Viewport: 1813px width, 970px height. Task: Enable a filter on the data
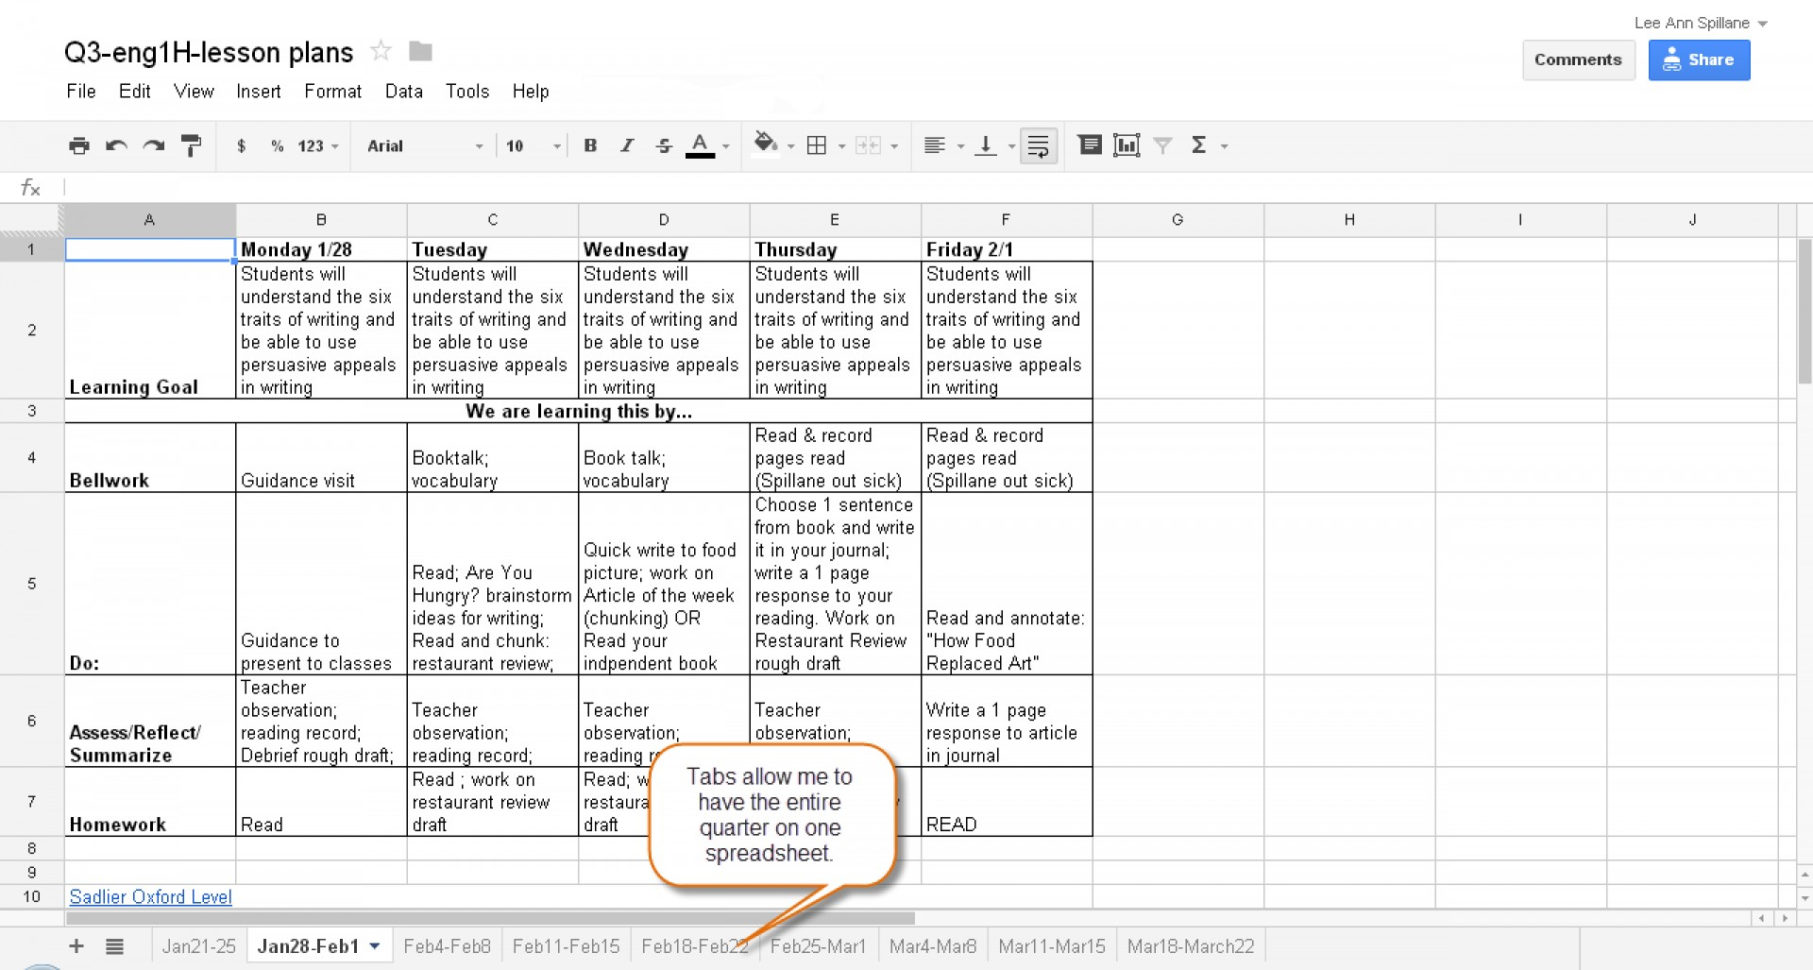click(1162, 145)
